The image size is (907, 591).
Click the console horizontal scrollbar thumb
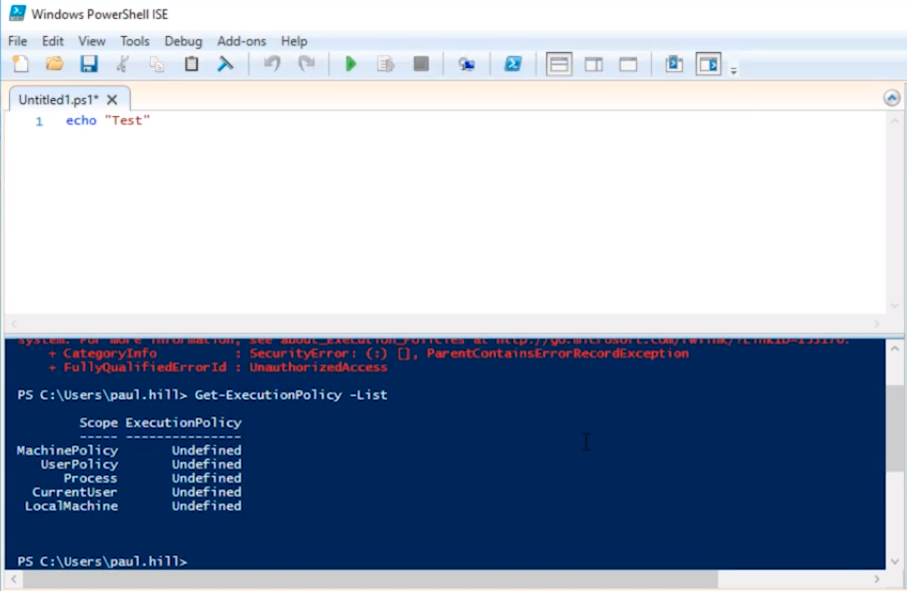pos(370,578)
